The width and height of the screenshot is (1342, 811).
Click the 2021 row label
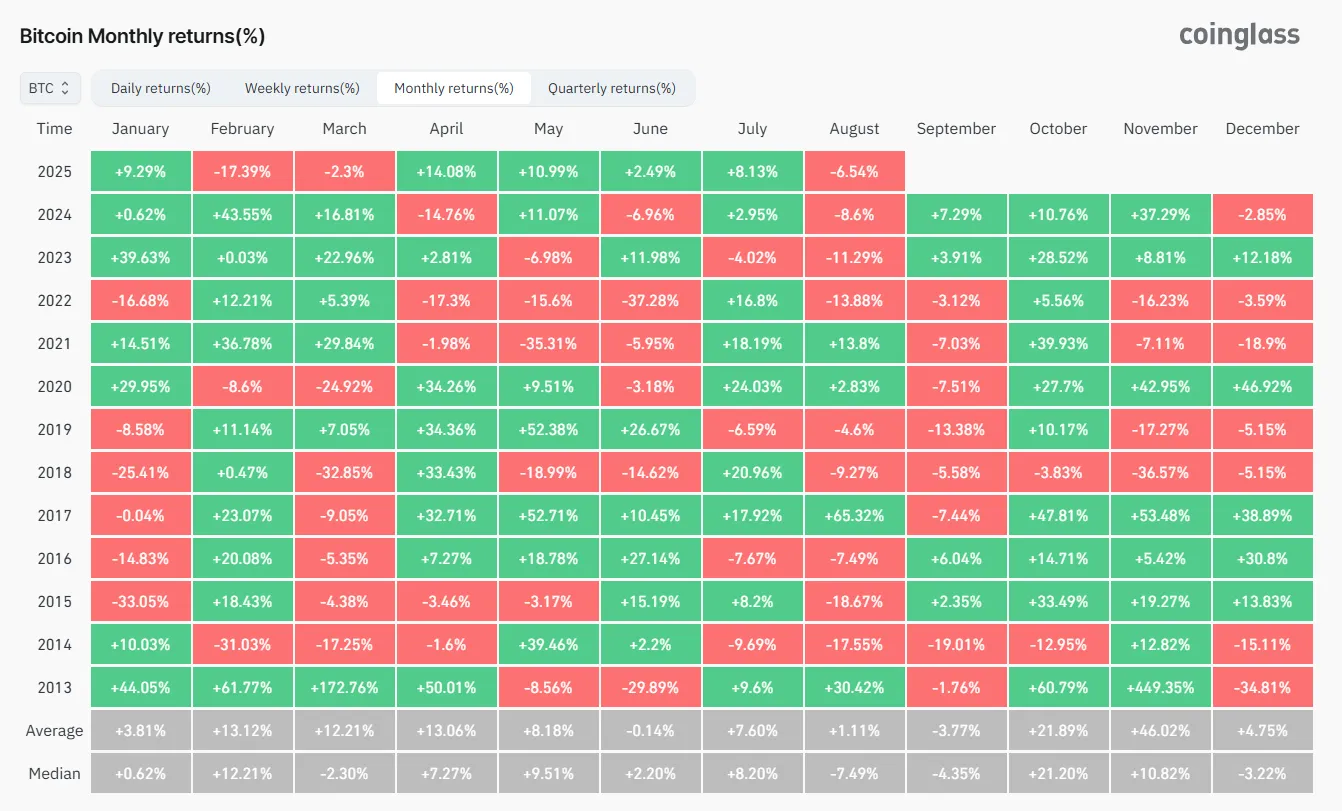coord(54,343)
